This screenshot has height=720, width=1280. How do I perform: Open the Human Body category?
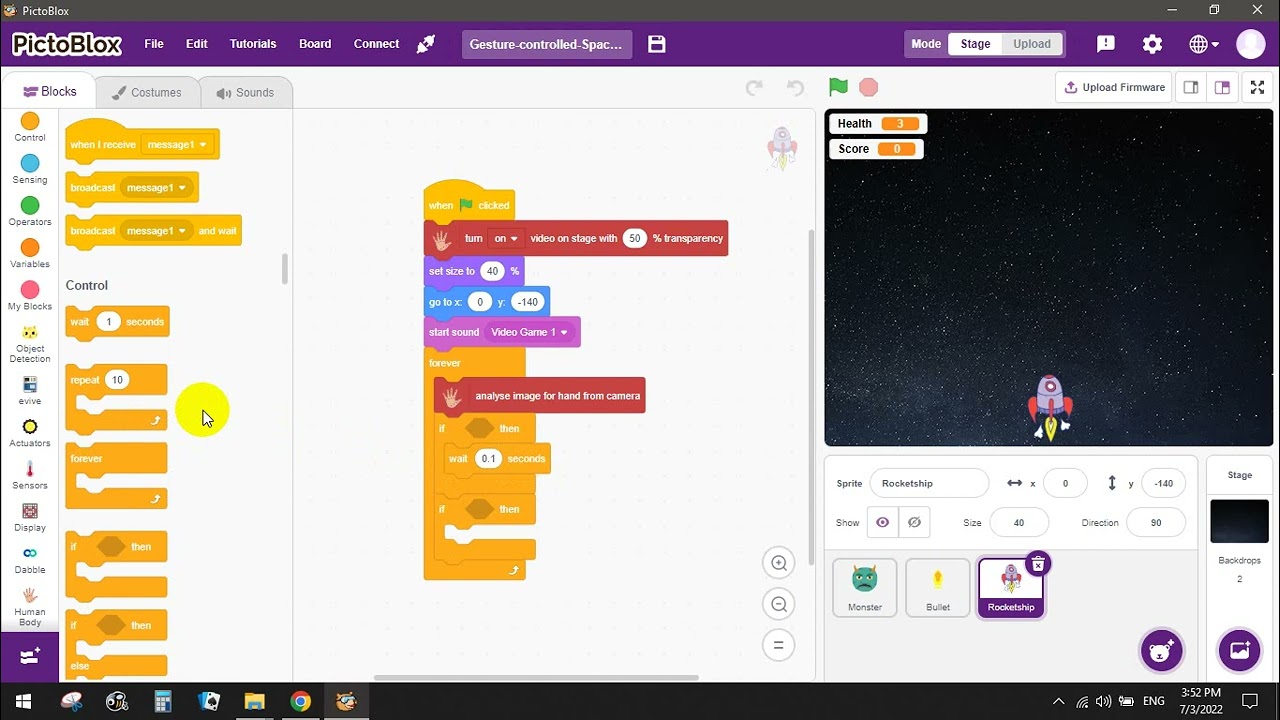30,606
